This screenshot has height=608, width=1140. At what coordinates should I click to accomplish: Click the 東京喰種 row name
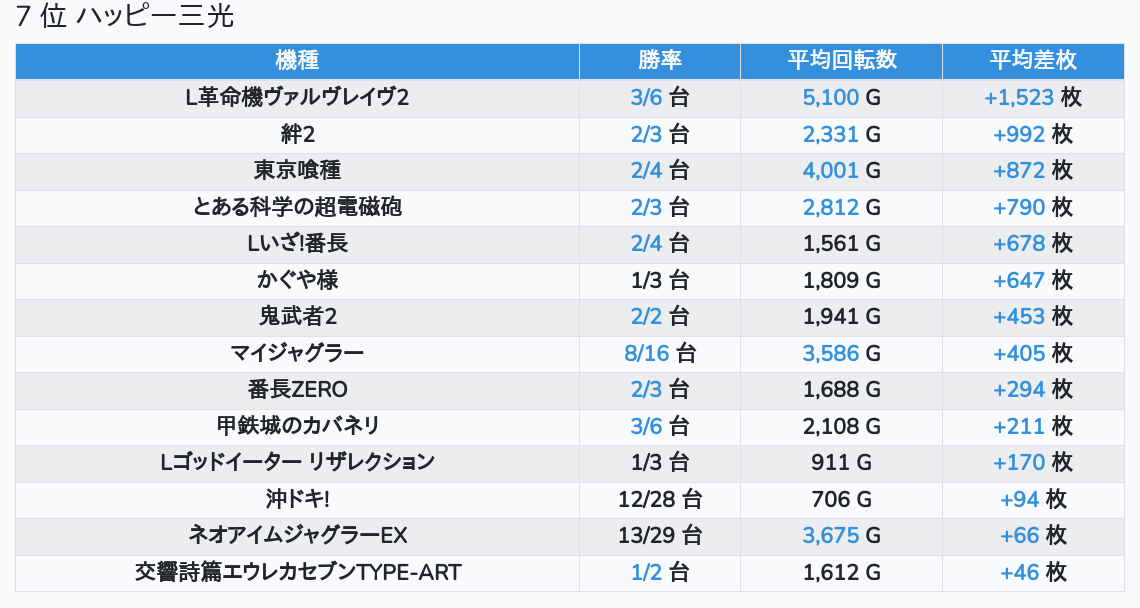[298, 170]
